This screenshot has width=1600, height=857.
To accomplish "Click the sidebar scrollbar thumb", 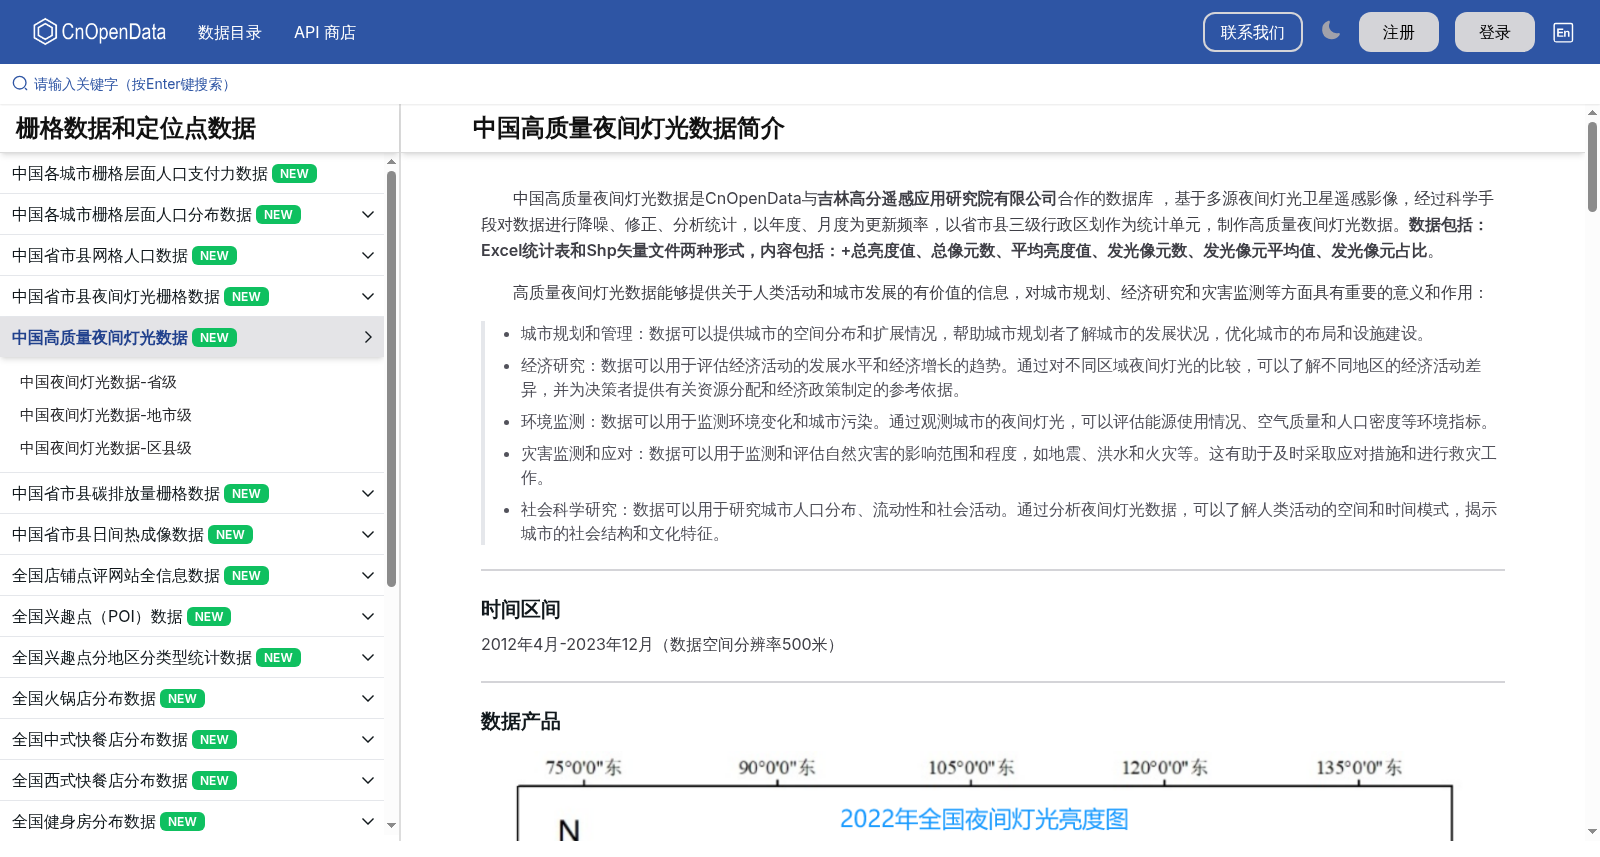I will (x=392, y=378).
